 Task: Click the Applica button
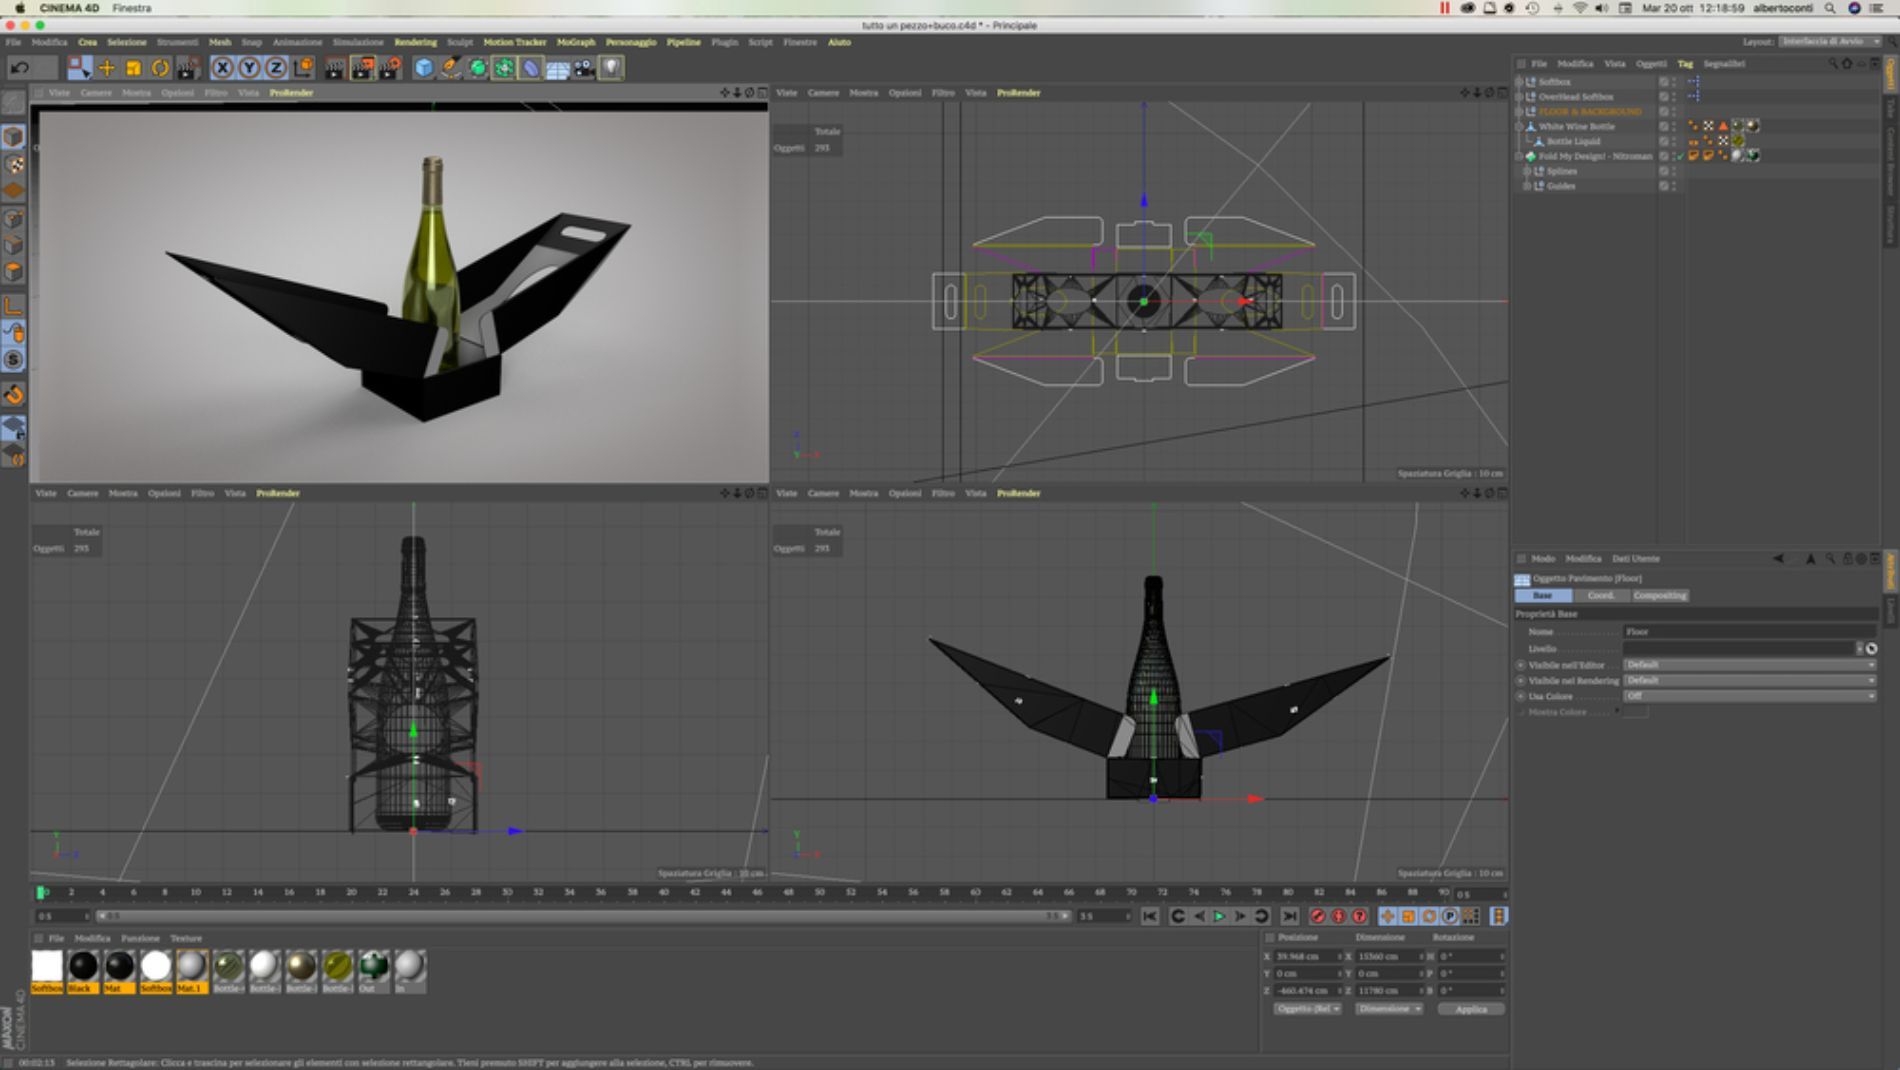tap(1470, 1009)
